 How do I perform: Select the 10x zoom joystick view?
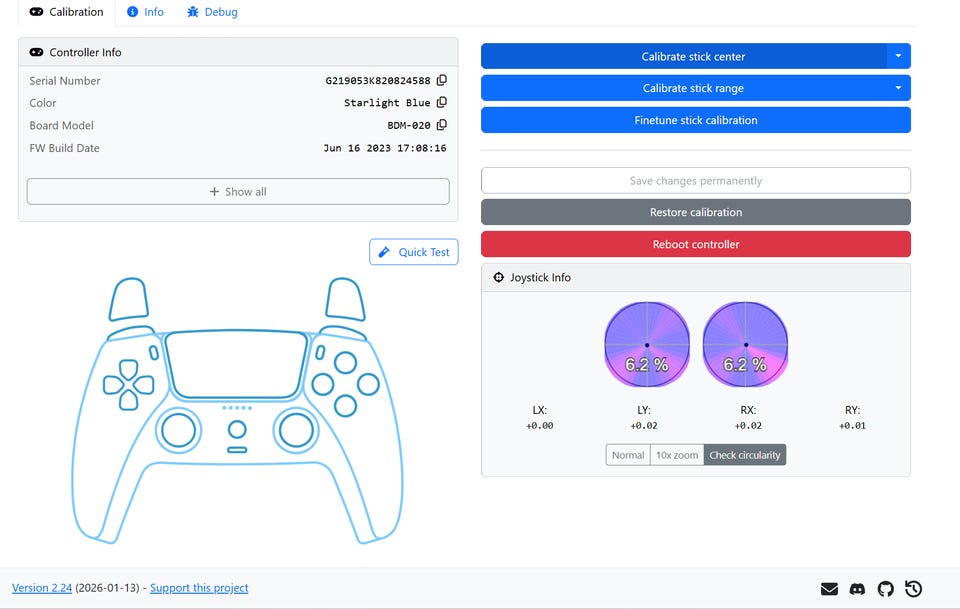pos(677,455)
